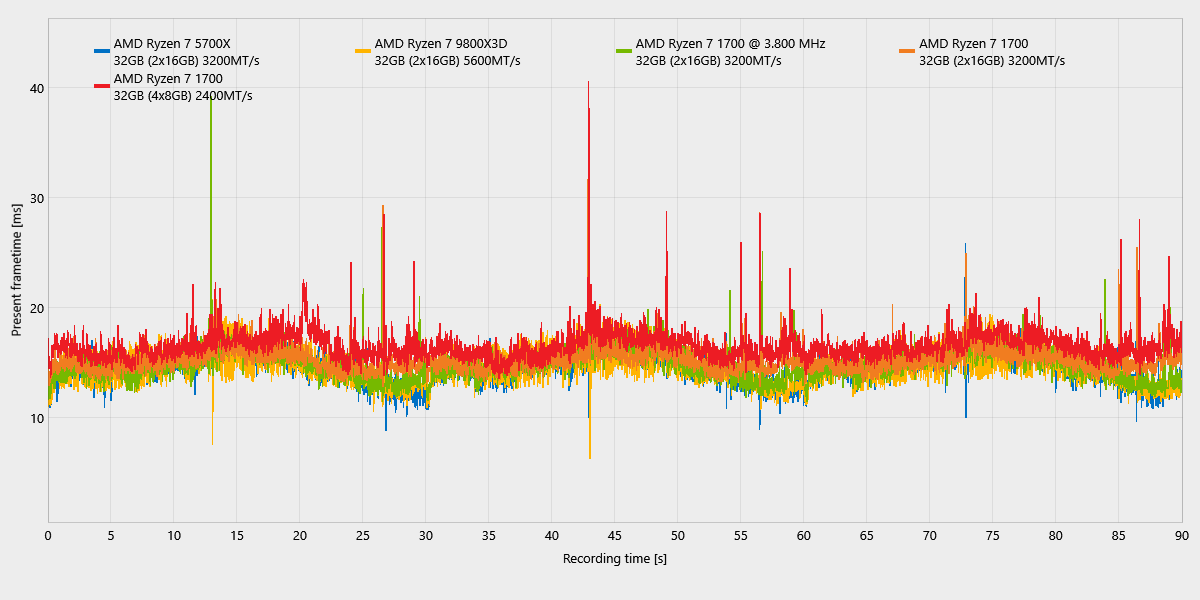Click the 15 tick on the time axis
This screenshot has height=600, width=1200.
click(x=237, y=535)
